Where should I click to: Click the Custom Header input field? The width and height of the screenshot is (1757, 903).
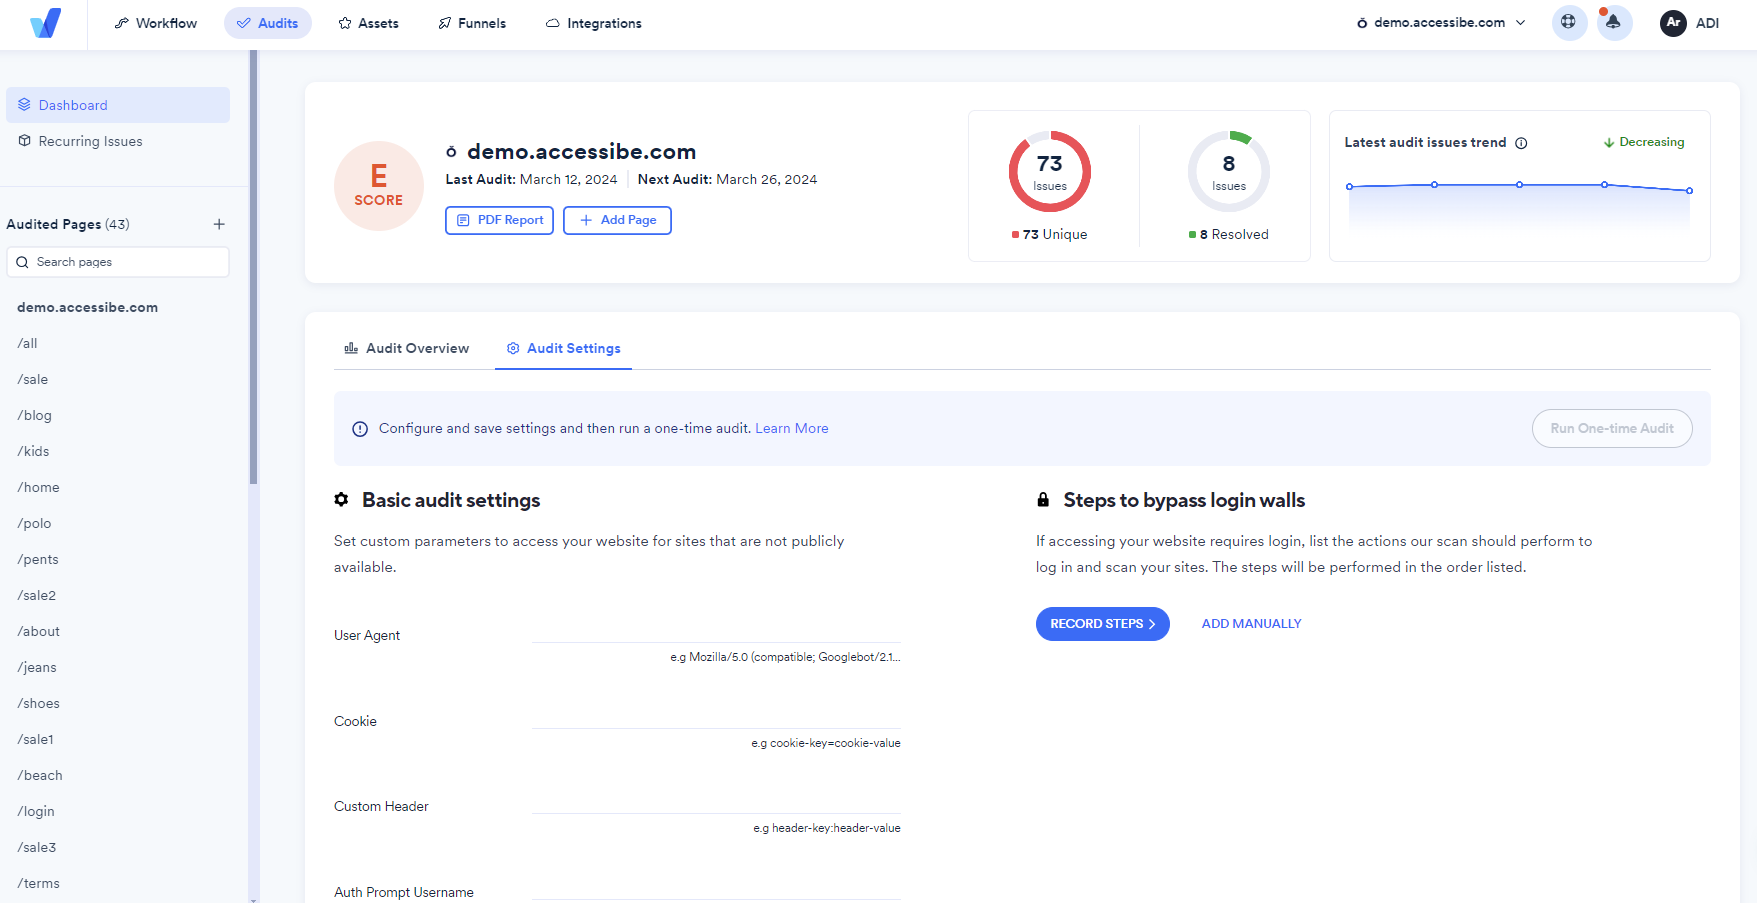point(716,800)
